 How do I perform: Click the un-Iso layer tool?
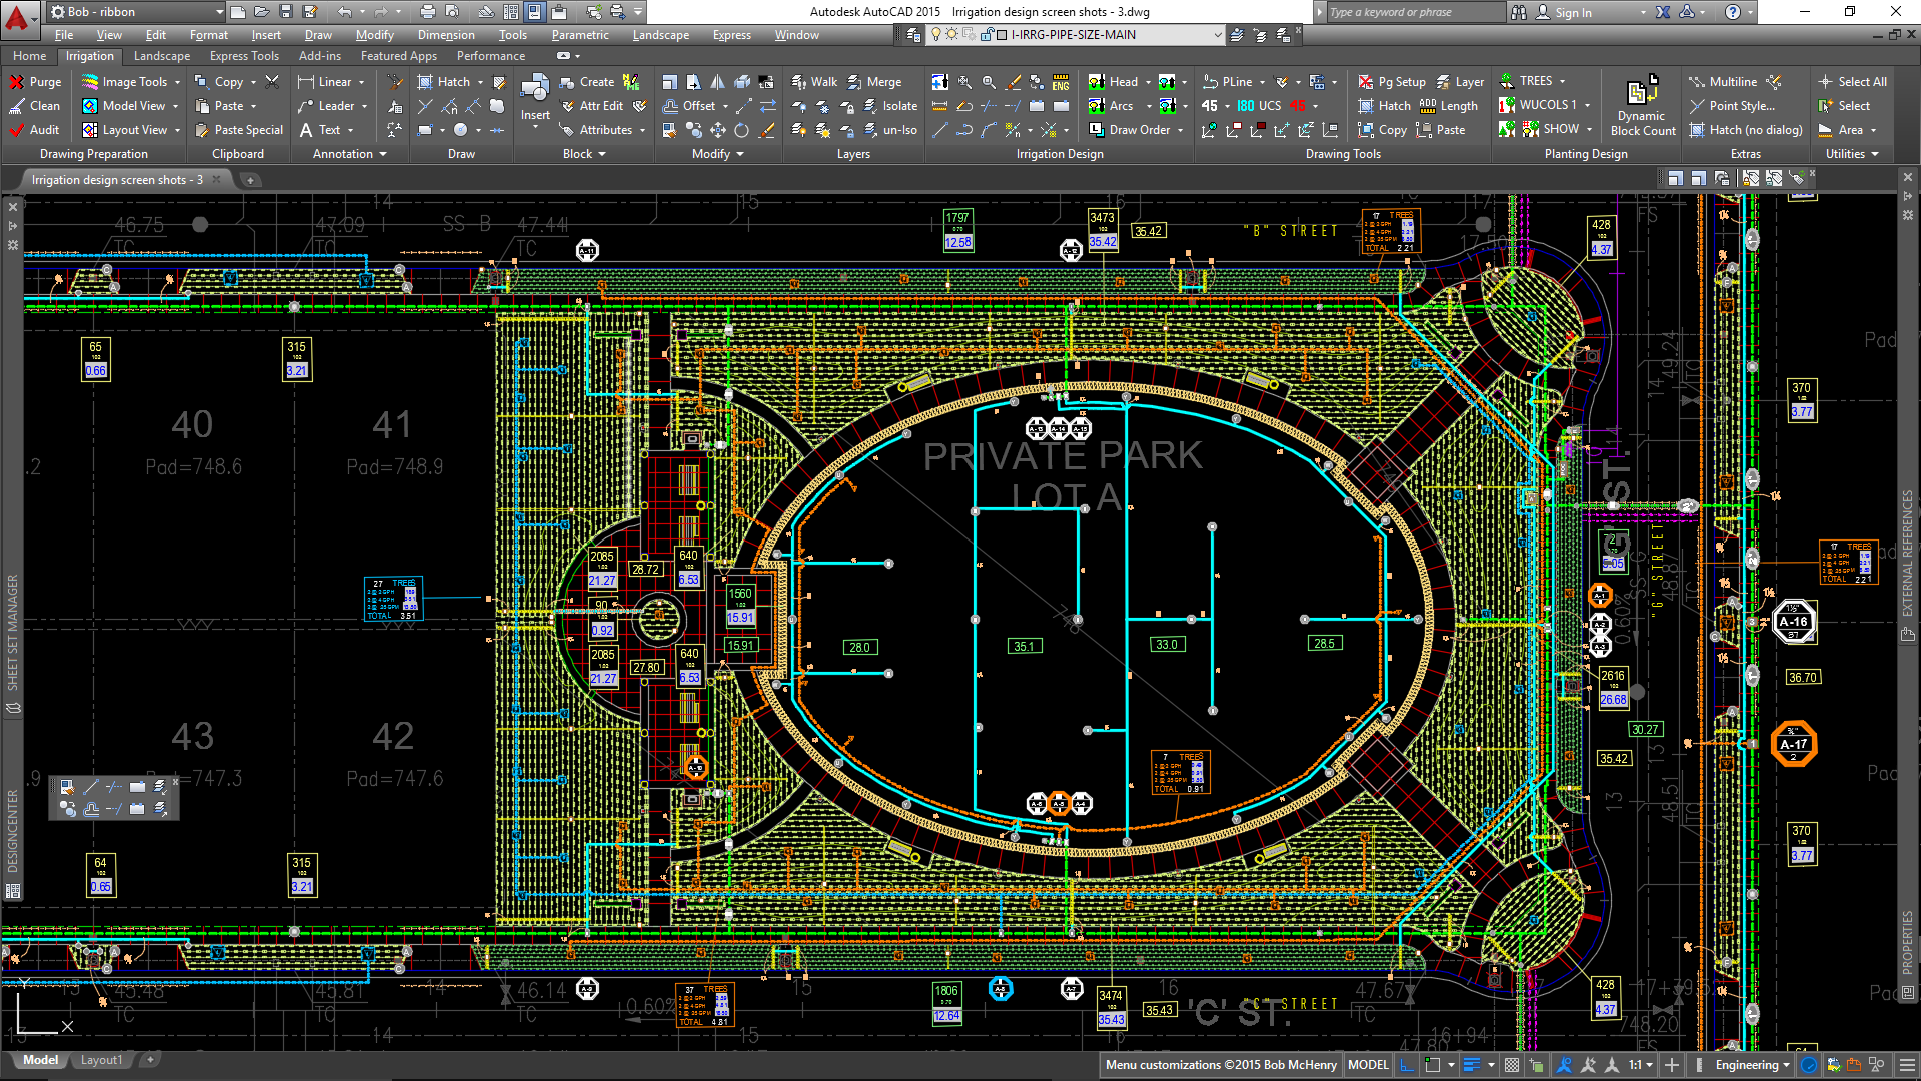tap(890, 130)
